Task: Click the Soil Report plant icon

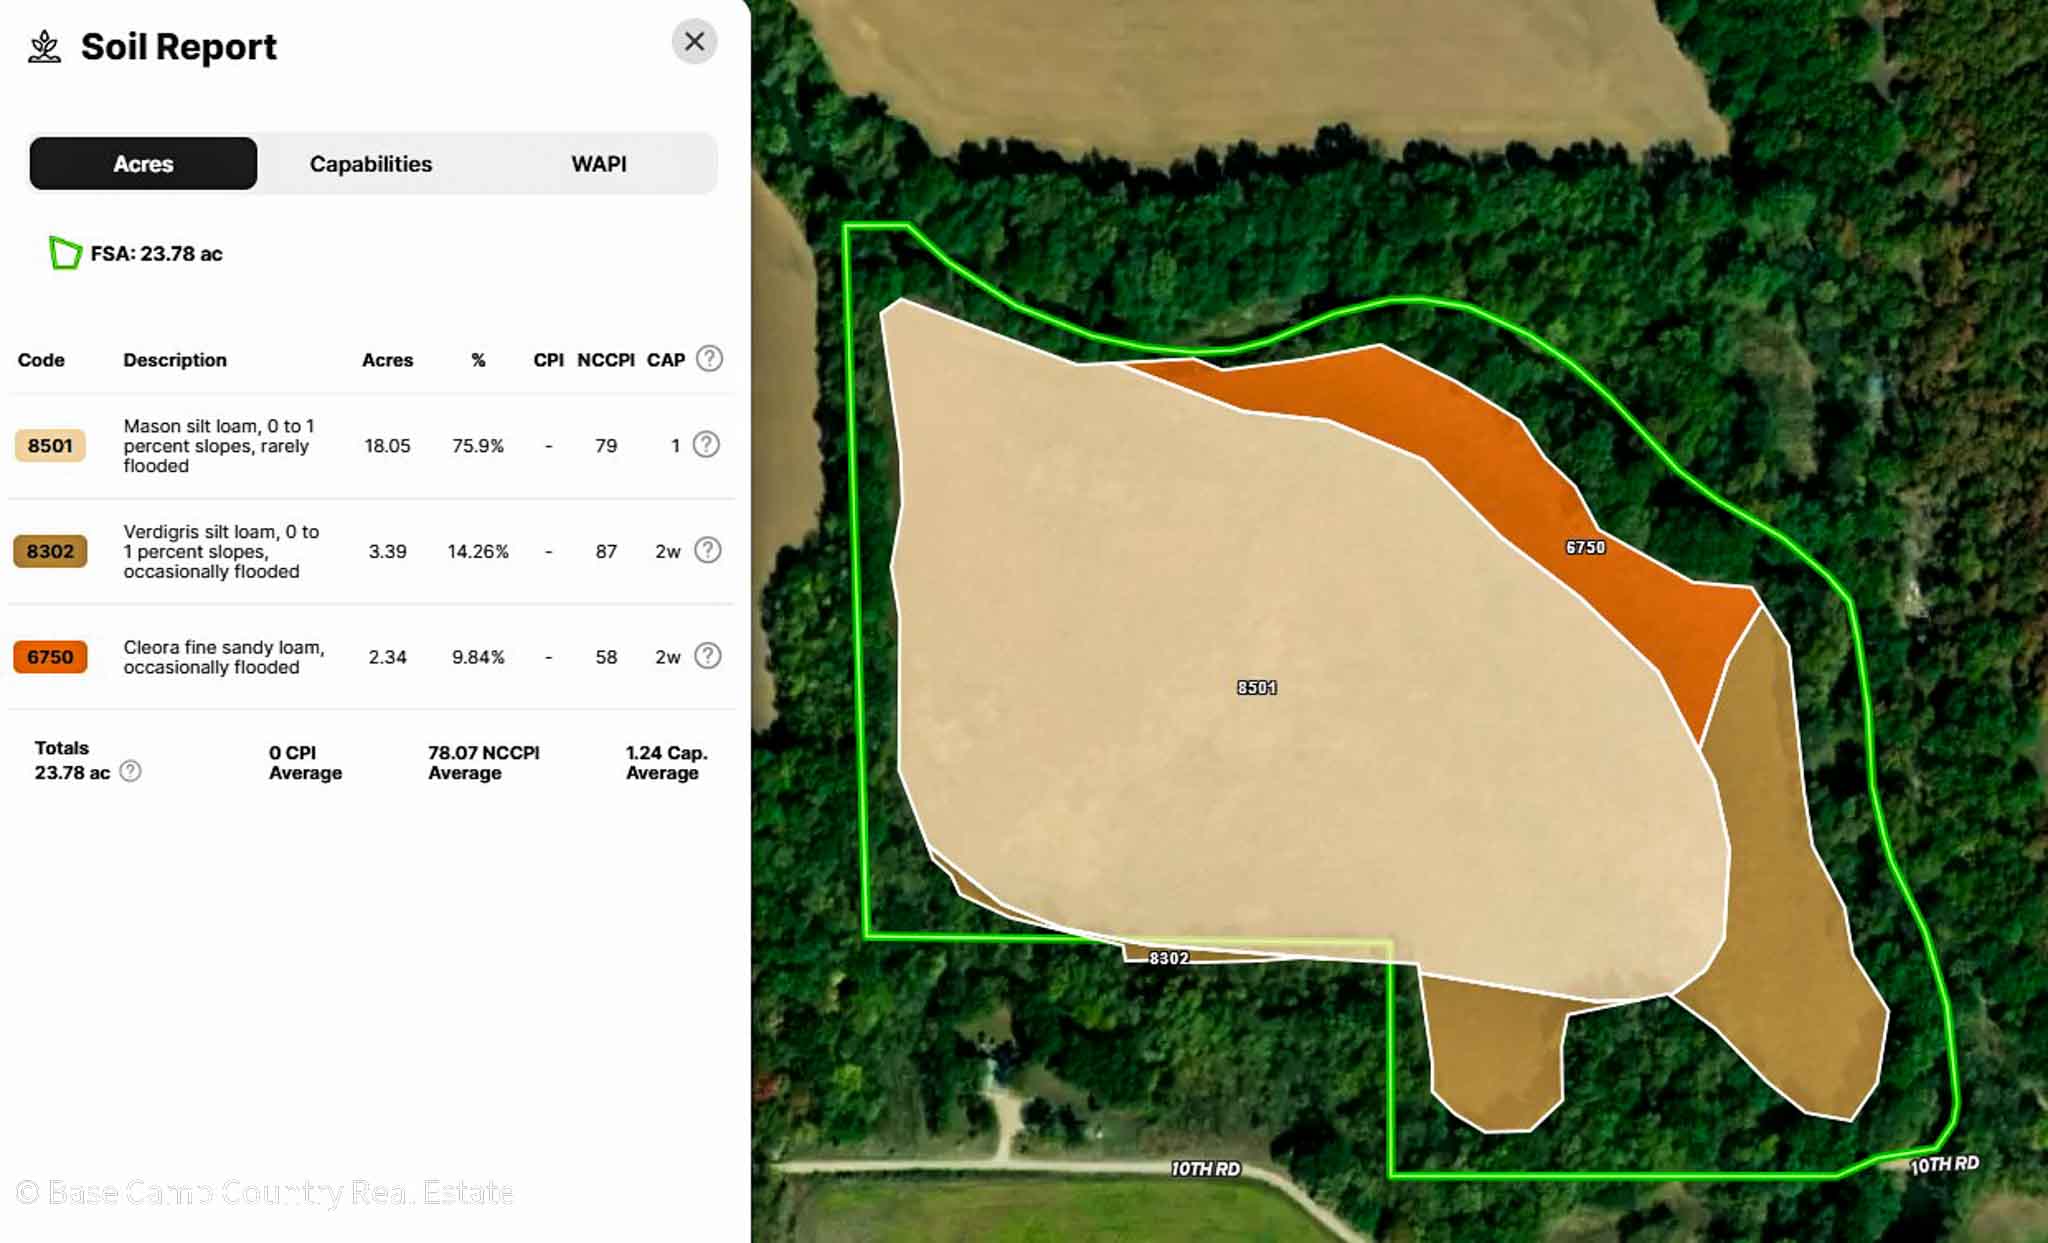Action: pyautogui.click(x=44, y=47)
